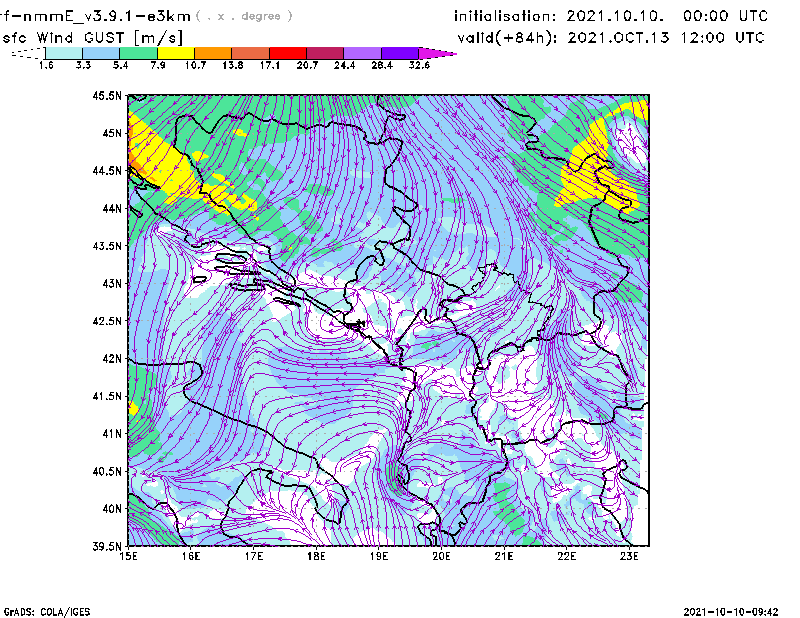
Task: Click the 'sfc Wind GUST [m/s]' title
Action: 92,38
